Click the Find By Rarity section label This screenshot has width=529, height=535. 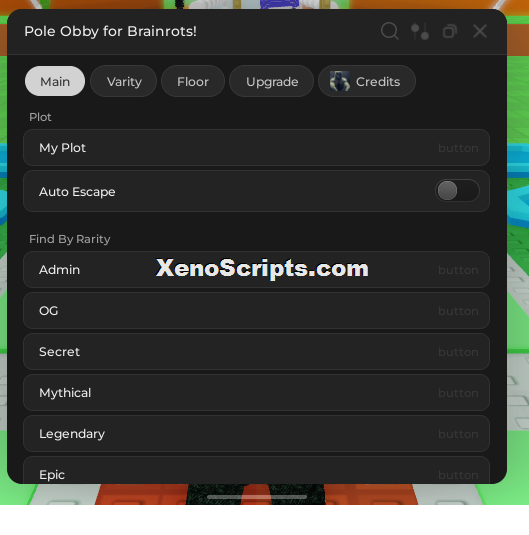[70, 239]
